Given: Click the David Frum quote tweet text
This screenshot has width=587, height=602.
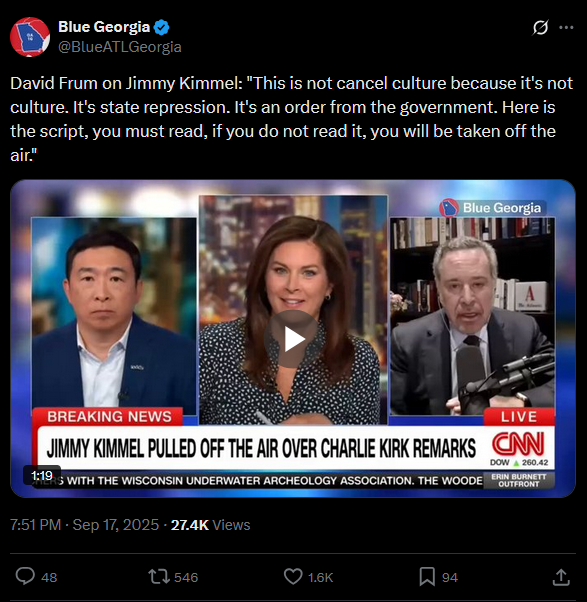Looking at the screenshot, I should (292, 119).
